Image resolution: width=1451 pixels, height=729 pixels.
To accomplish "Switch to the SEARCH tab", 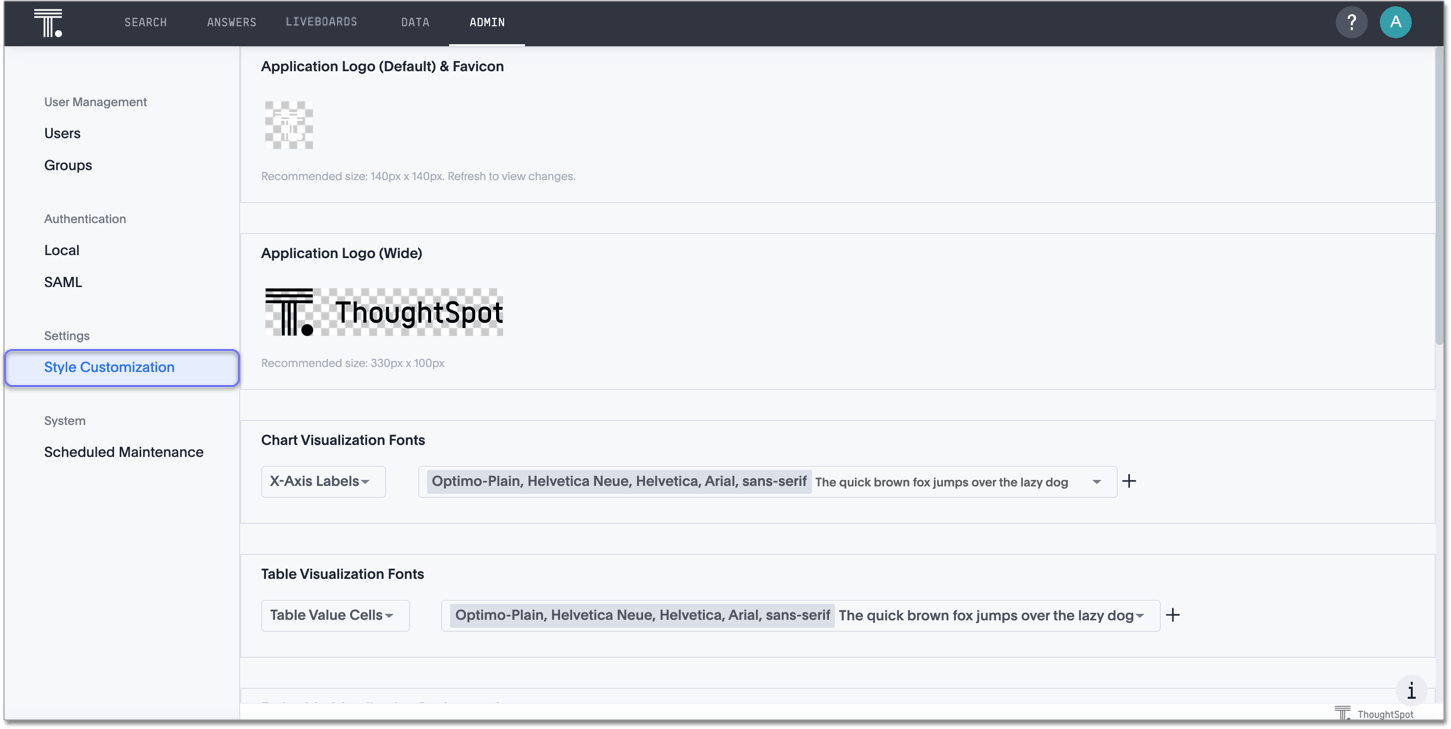I will (145, 22).
